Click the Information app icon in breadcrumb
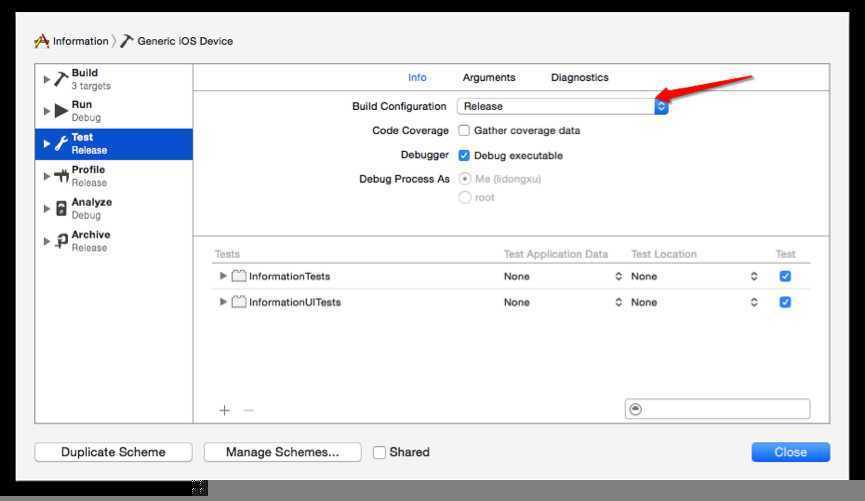Viewport: 865px width, 501px height. click(x=42, y=41)
